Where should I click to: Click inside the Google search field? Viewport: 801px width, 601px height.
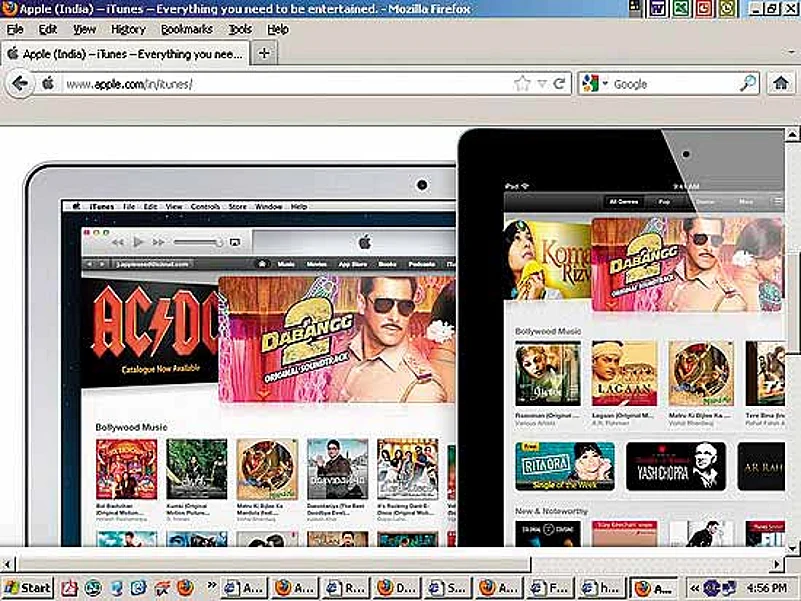(x=670, y=84)
